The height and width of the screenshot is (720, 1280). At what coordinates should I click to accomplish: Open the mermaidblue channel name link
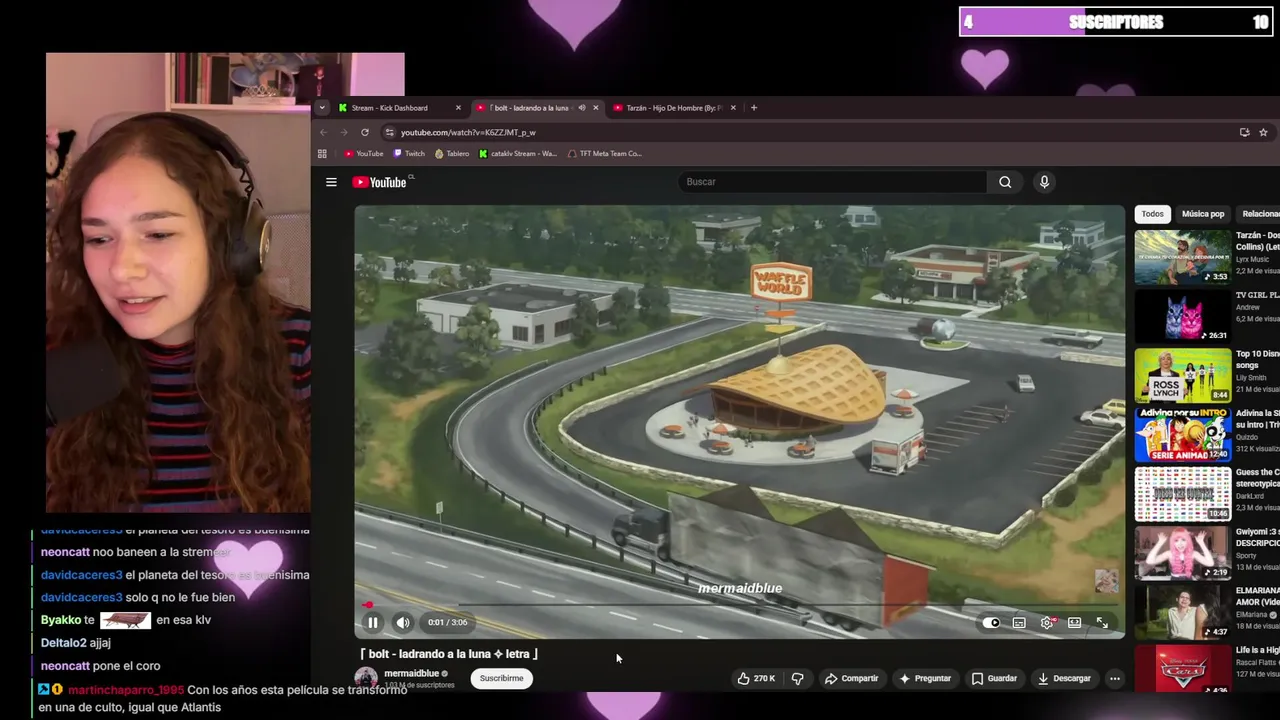pyautogui.click(x=411, y=673)
